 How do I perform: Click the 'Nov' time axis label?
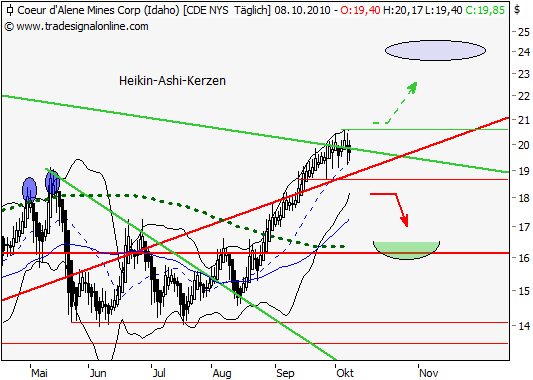(x=429, y=373)
